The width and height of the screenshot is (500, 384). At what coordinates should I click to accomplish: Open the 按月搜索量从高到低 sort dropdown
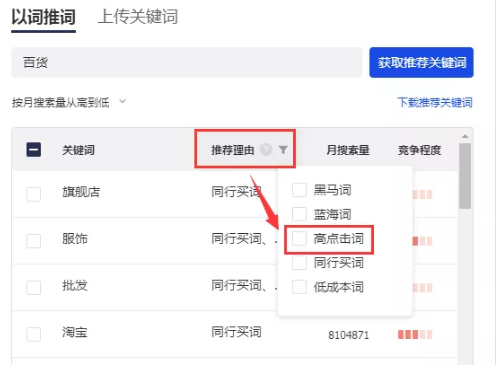(69, 102)
